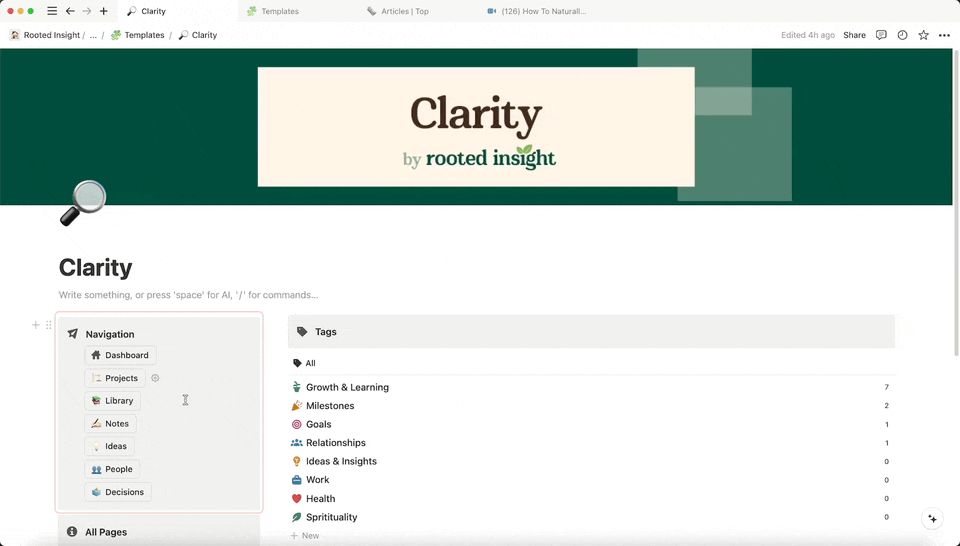Image resolution: width=960 pixels, height=546 pixels.
Task: Switch to the Templates browser tab
Action: pos(279,11)
